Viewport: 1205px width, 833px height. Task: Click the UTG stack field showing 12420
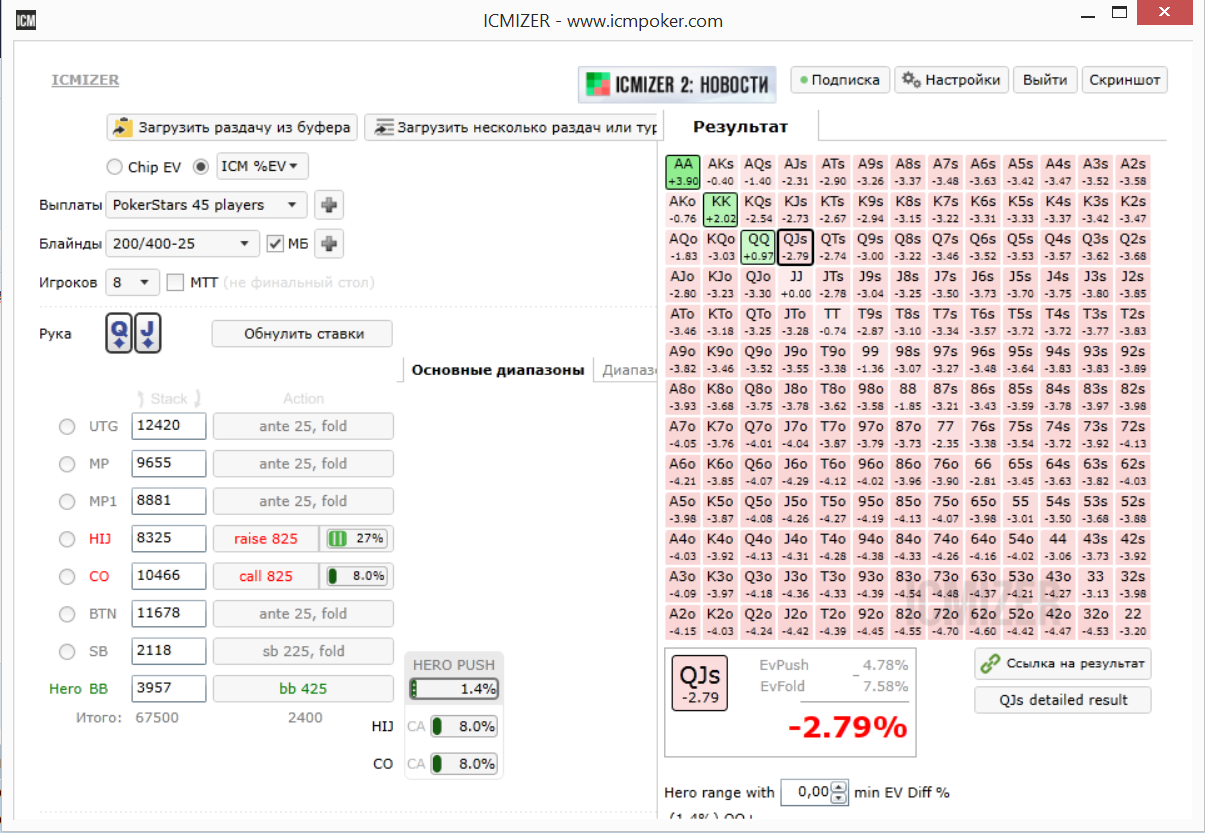169,427
